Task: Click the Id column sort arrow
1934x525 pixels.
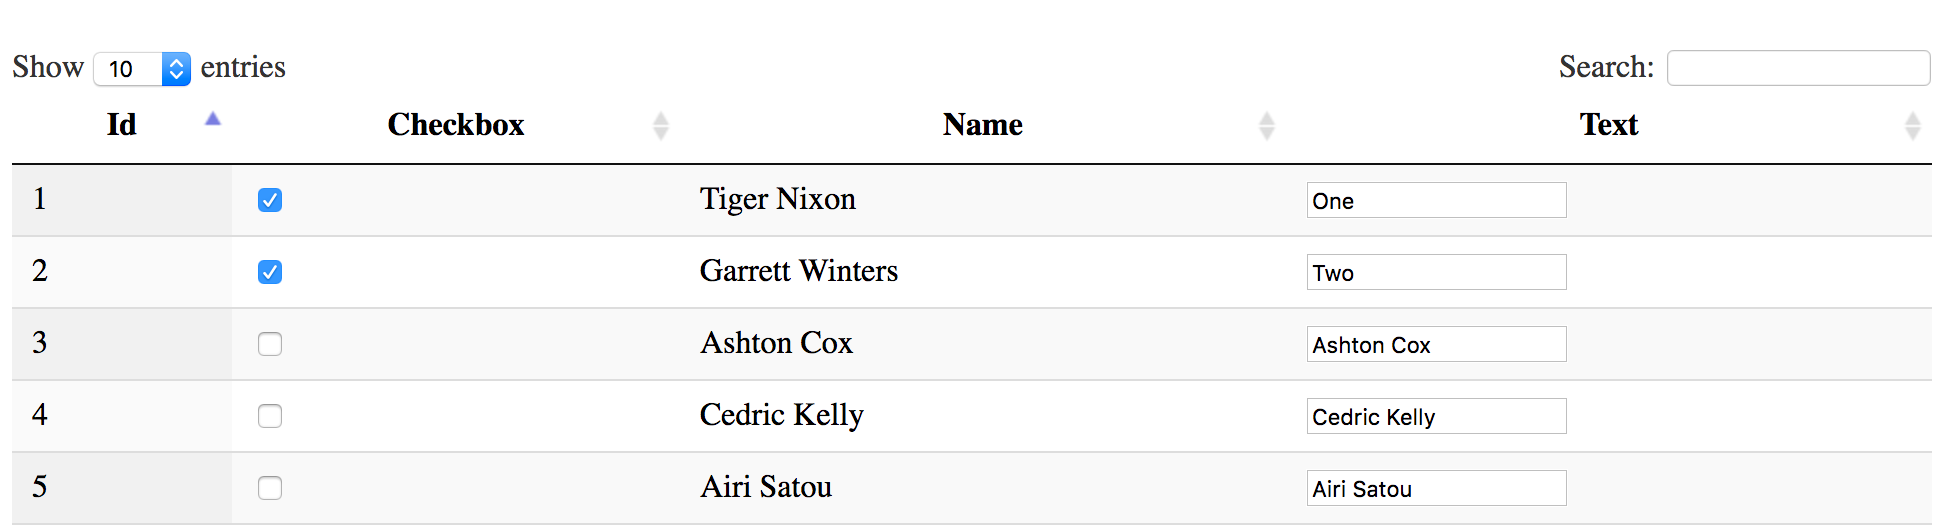Action: tap(212, 120)
